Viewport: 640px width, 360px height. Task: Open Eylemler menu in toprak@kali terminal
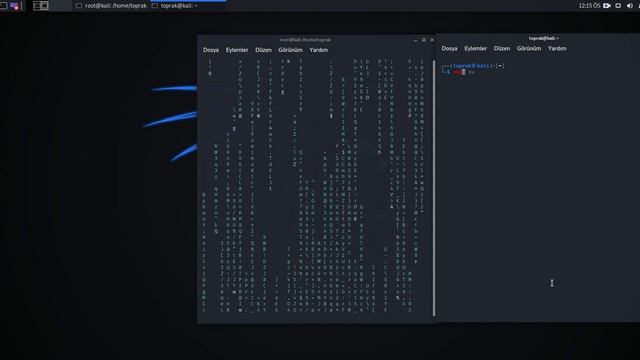tap(476, 48)
